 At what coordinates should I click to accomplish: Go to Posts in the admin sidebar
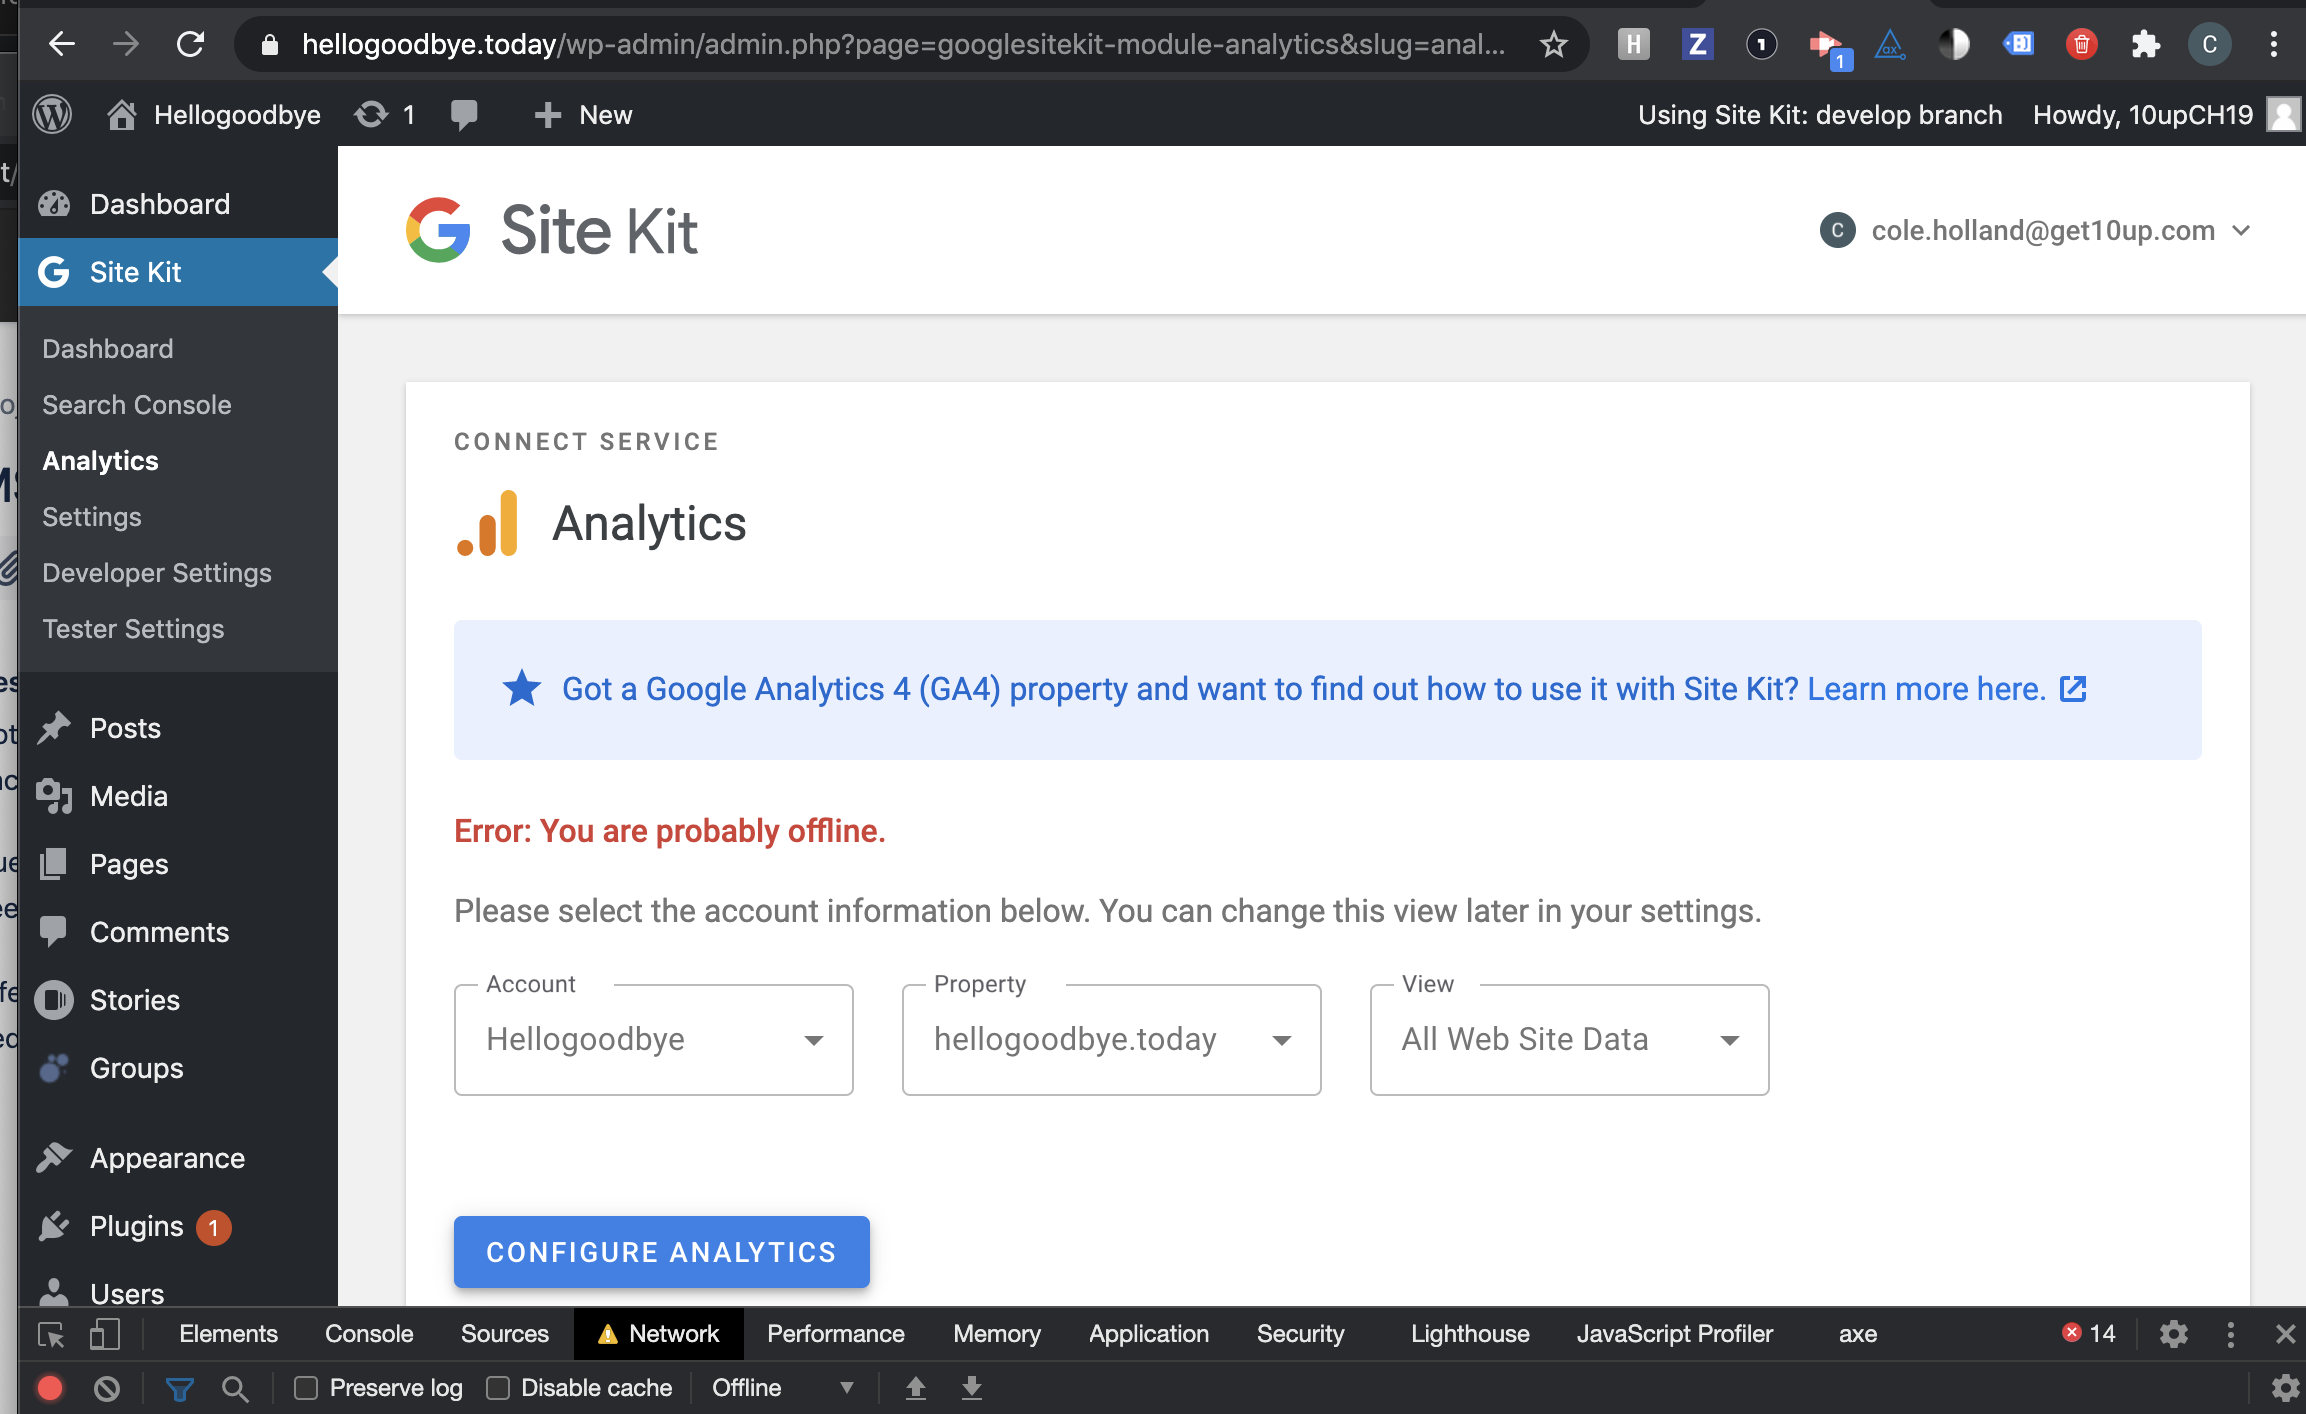[125, 728]
